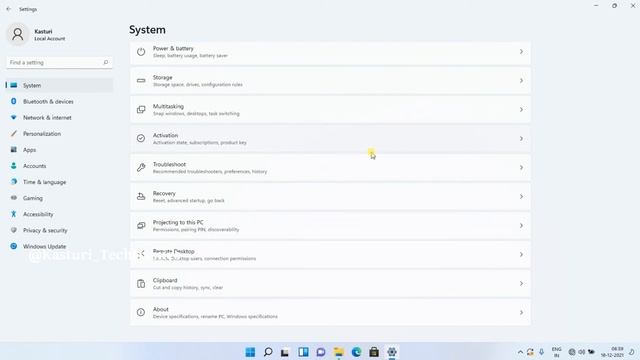640x360 pixels.
Task: Show hidden system tray icons
Action: pos(520,352)
